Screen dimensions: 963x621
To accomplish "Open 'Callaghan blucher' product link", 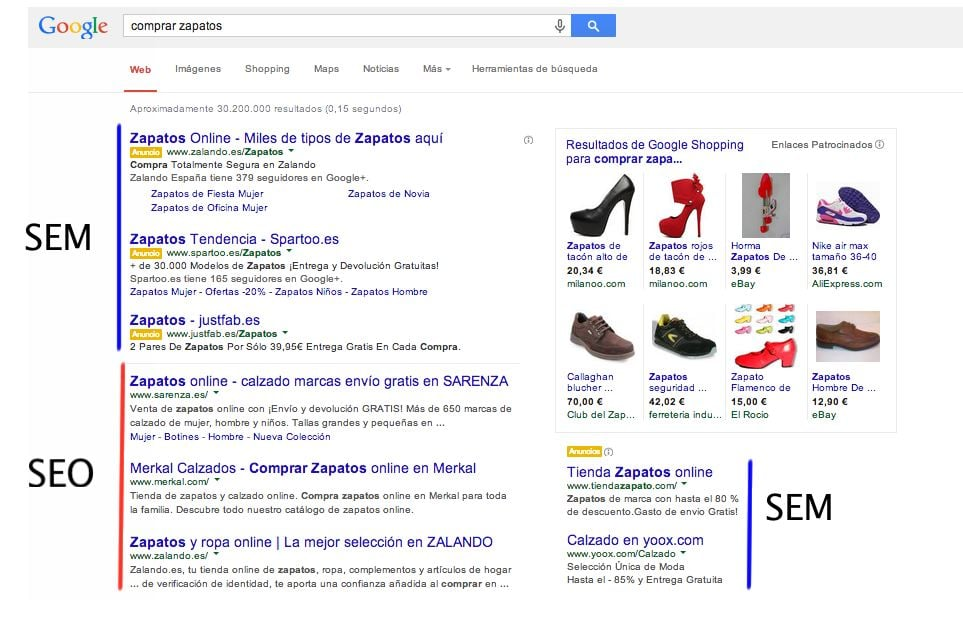I will (590, 382).
